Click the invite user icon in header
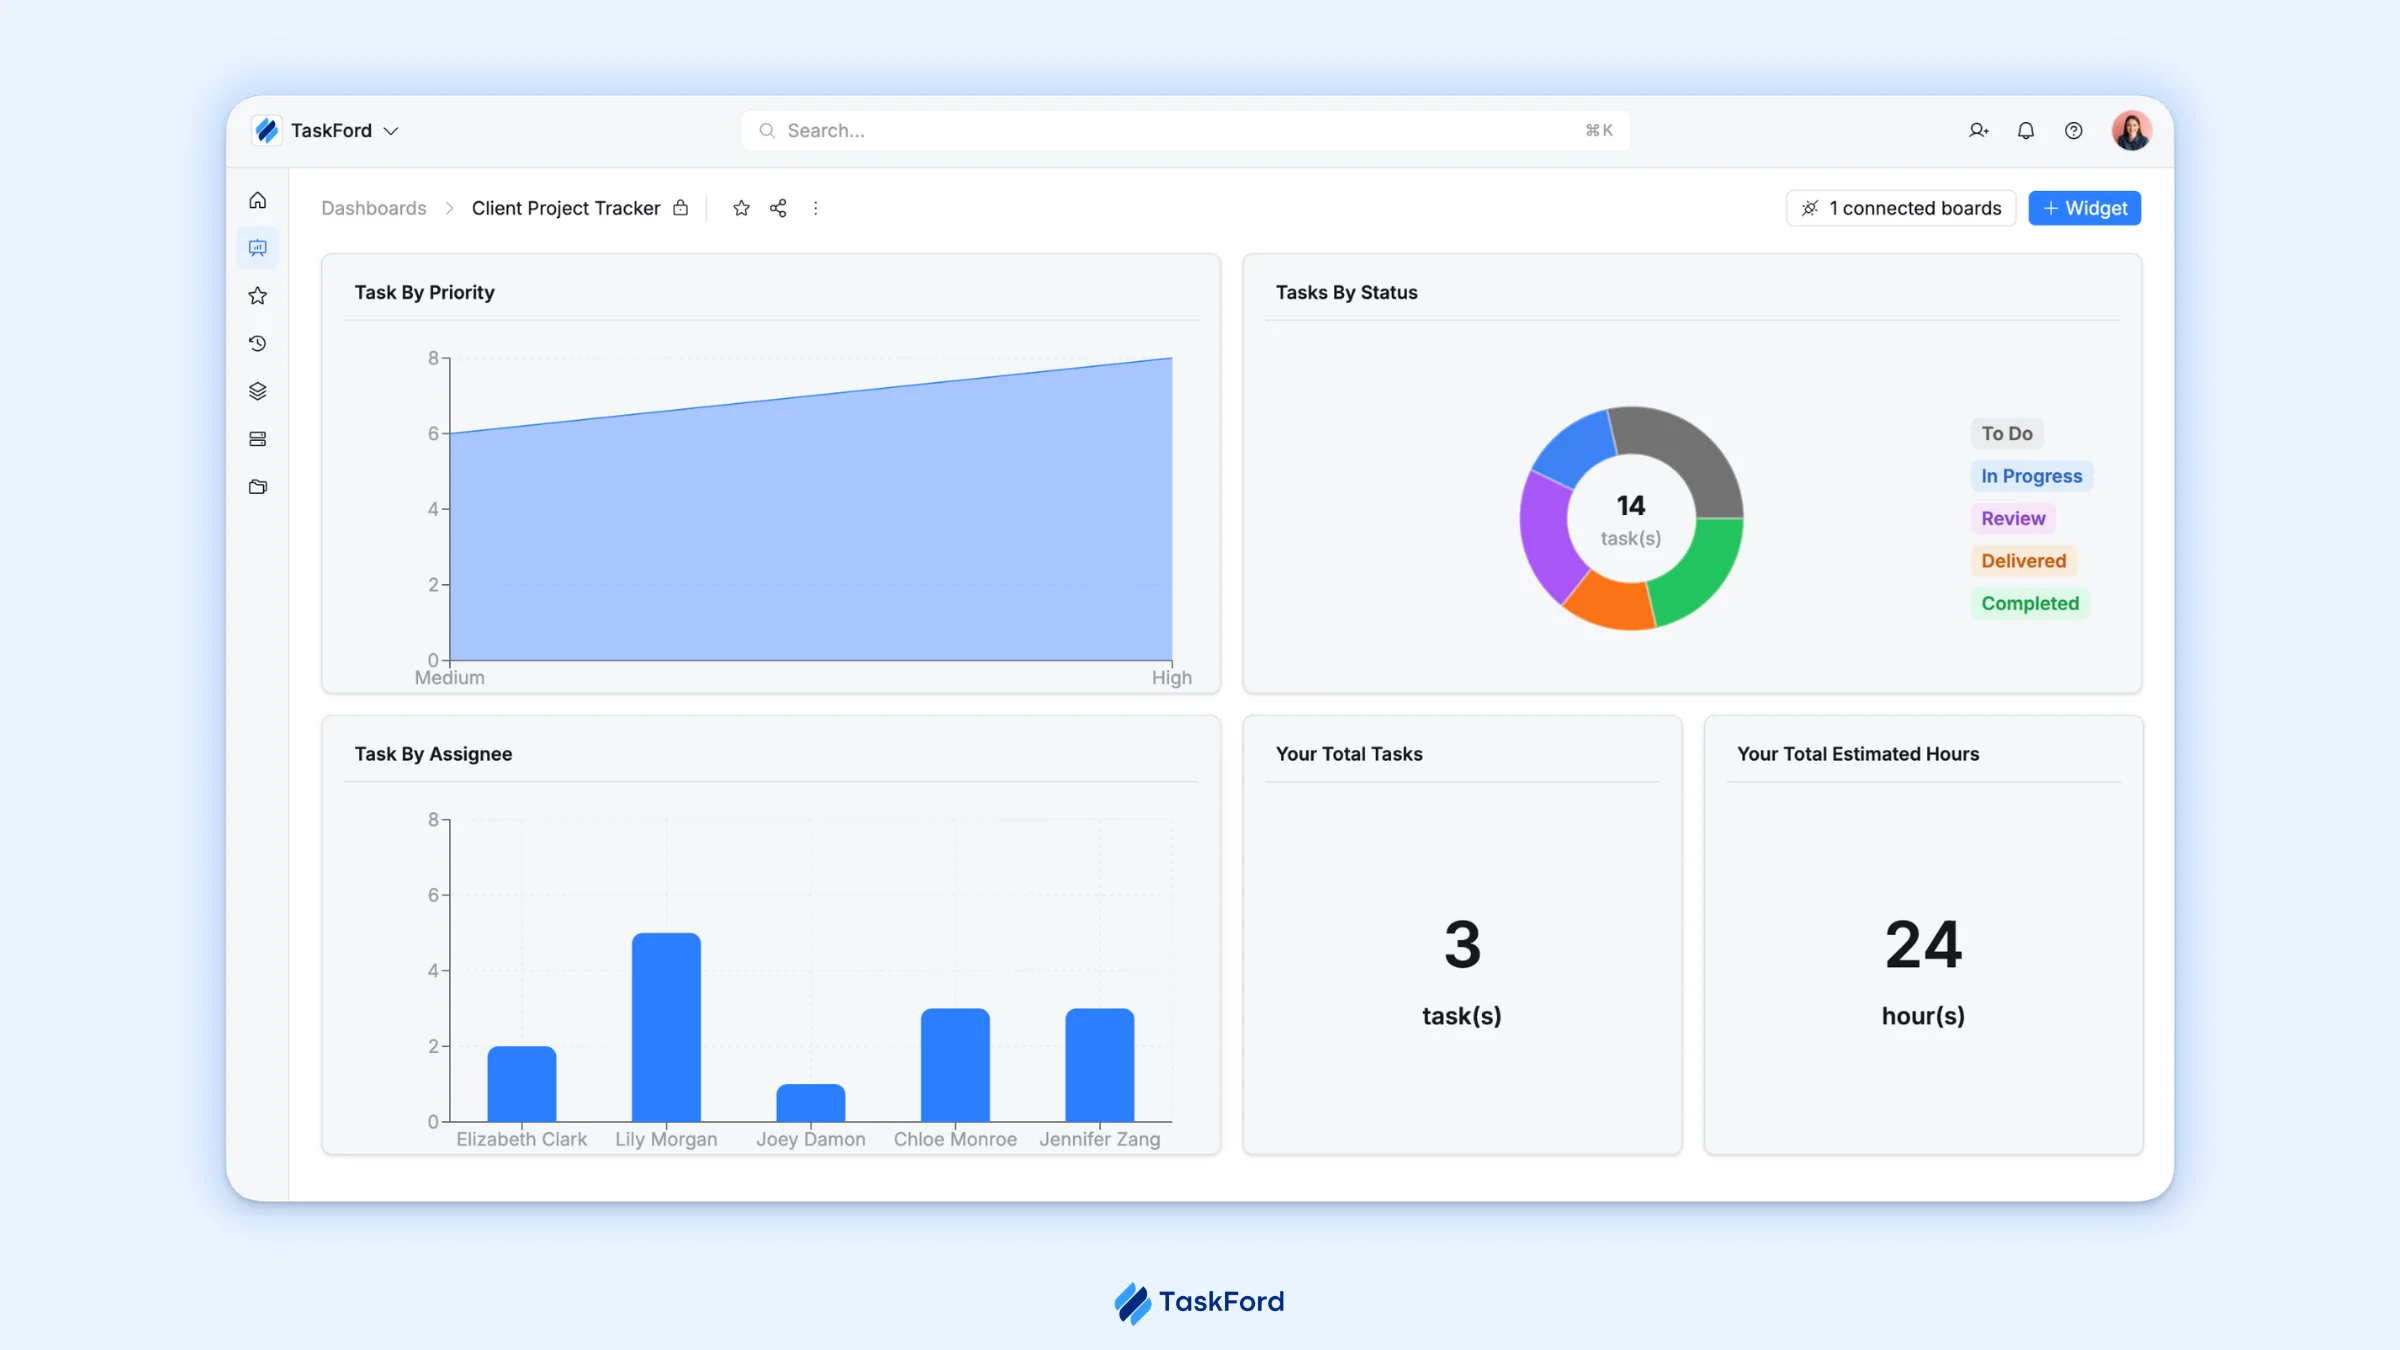The image size is (2400, 1350). coord(1978,131)
